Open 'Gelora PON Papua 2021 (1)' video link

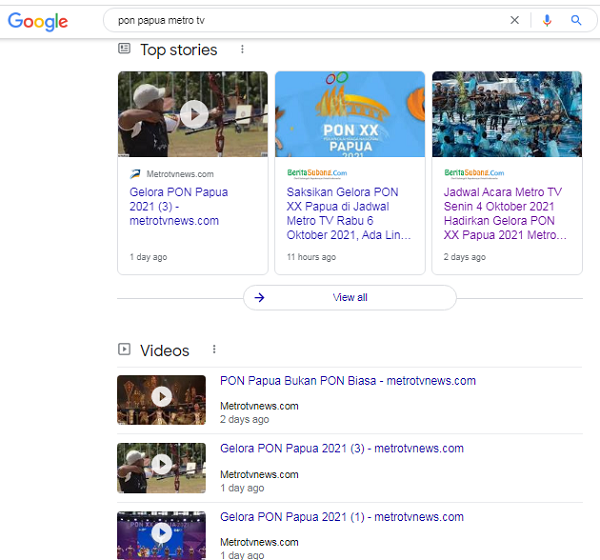point(341,517)
